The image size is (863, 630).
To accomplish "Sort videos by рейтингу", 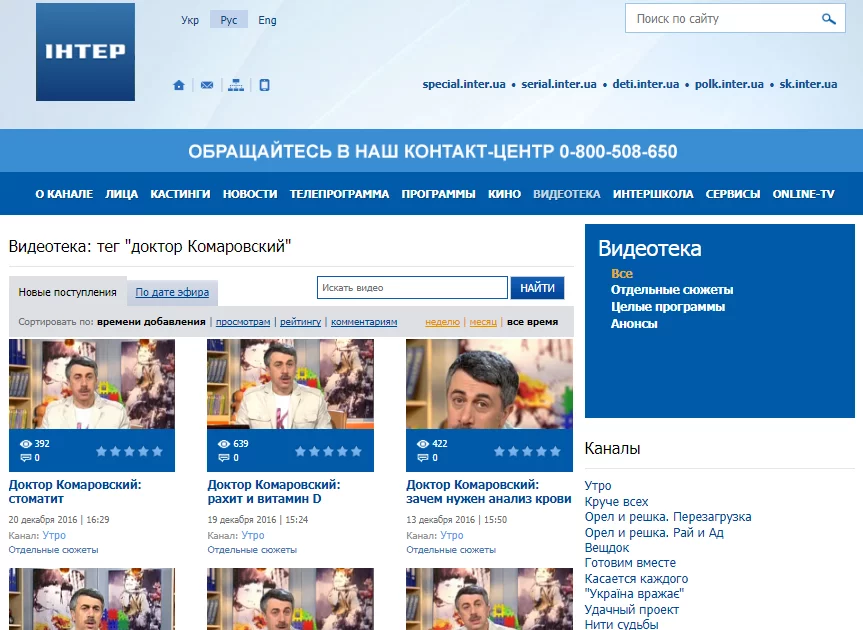I will pos(301,322).
